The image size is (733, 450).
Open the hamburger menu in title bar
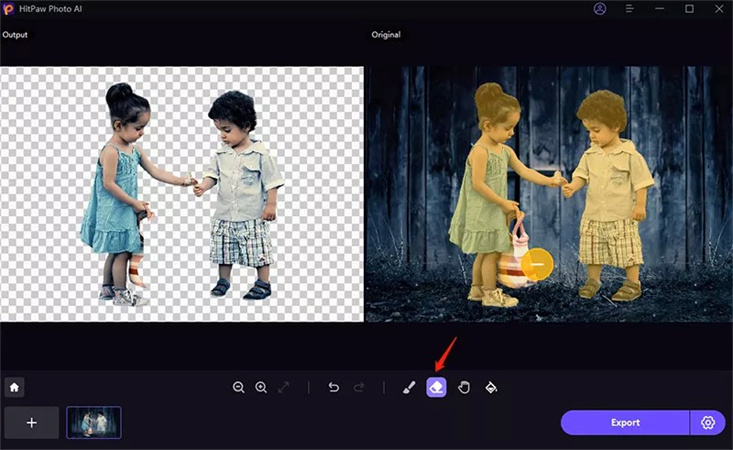pos(630,9)
